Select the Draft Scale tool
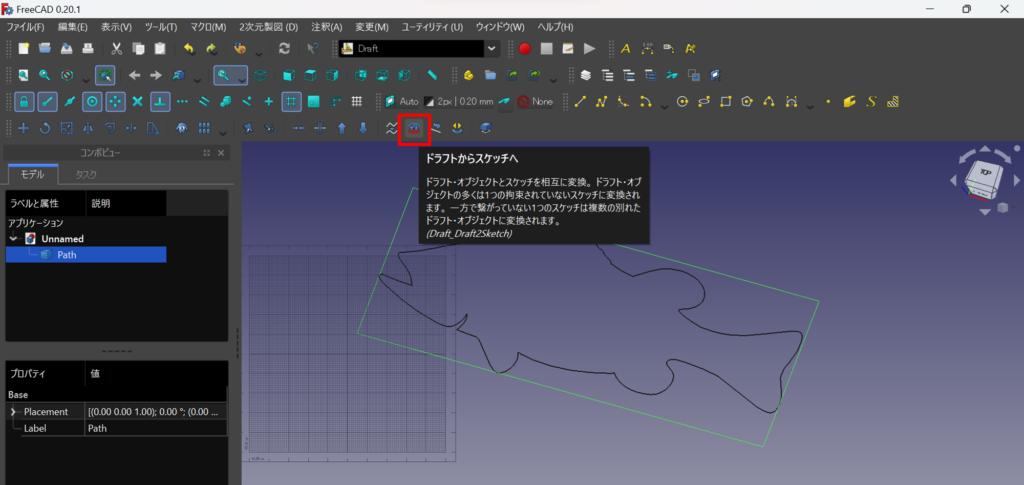 67,129
